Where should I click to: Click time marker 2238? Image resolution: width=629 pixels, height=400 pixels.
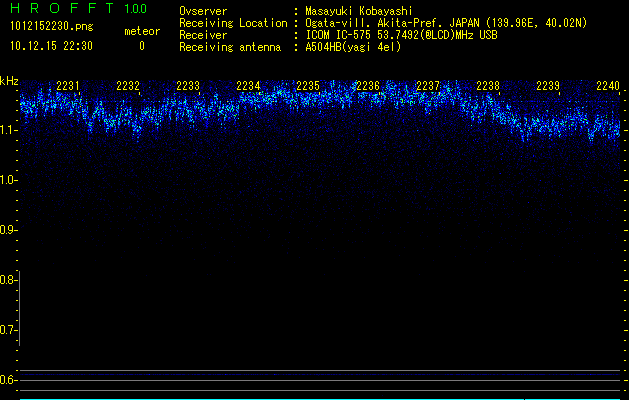(x=488, y=86)
